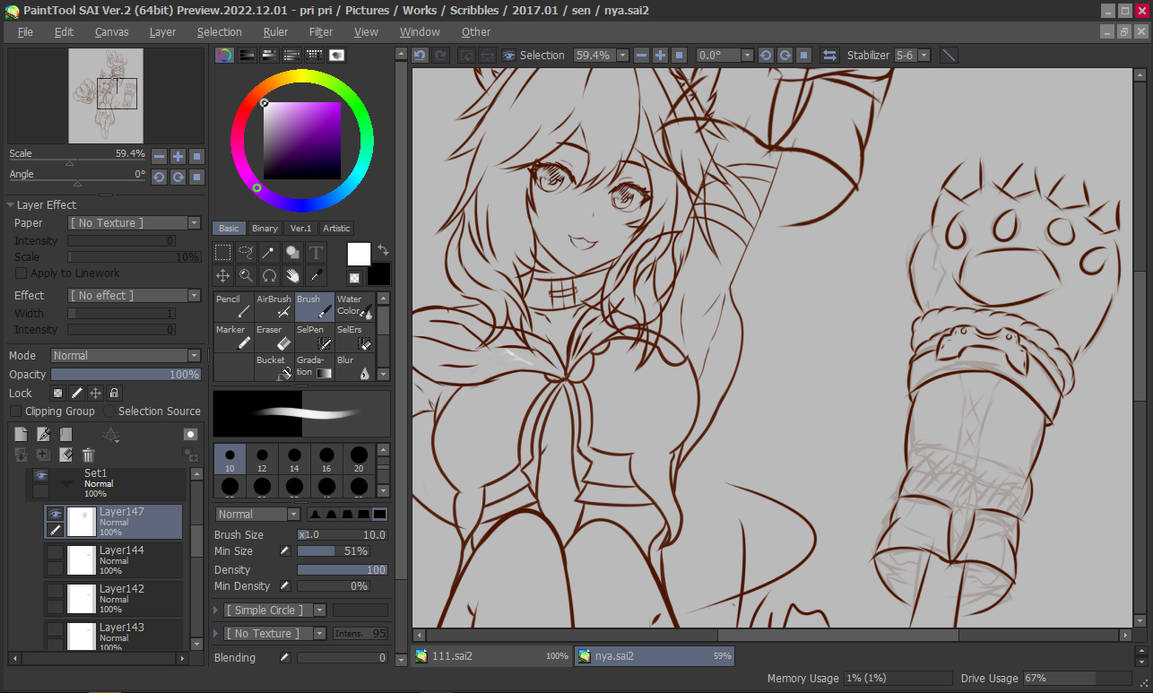Hide Layer147 using its eye icon
Image resolution: width=1153 pixels, height=693 pixels.
[x=55, y=514]
